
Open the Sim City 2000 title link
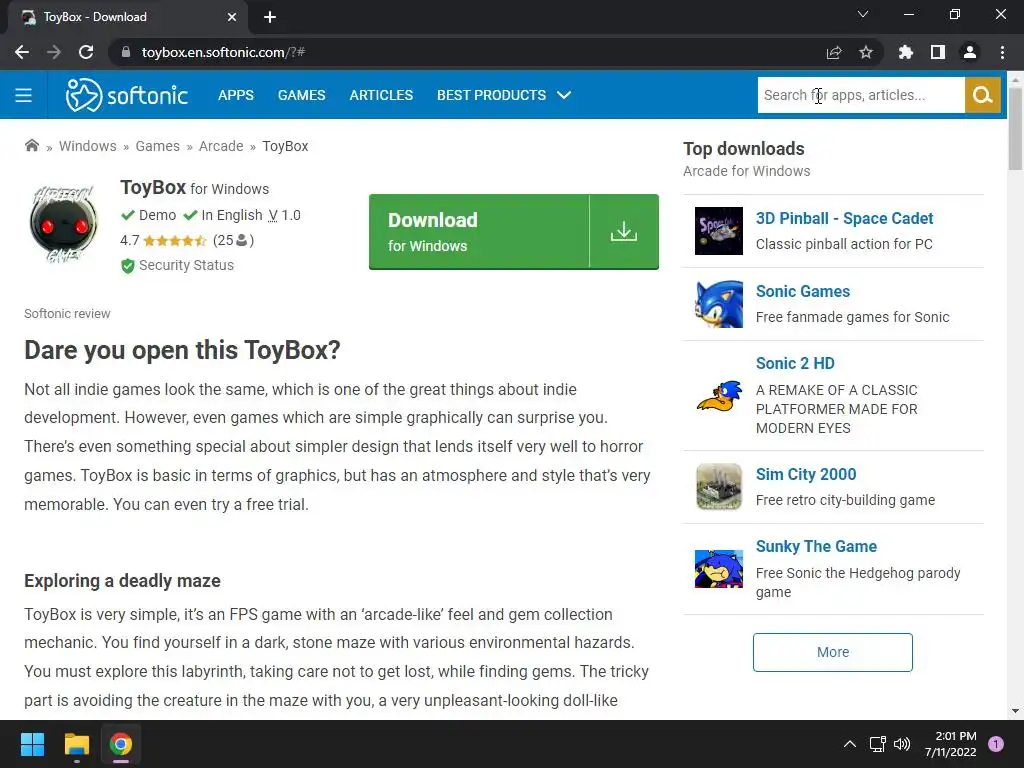[806, 474]
